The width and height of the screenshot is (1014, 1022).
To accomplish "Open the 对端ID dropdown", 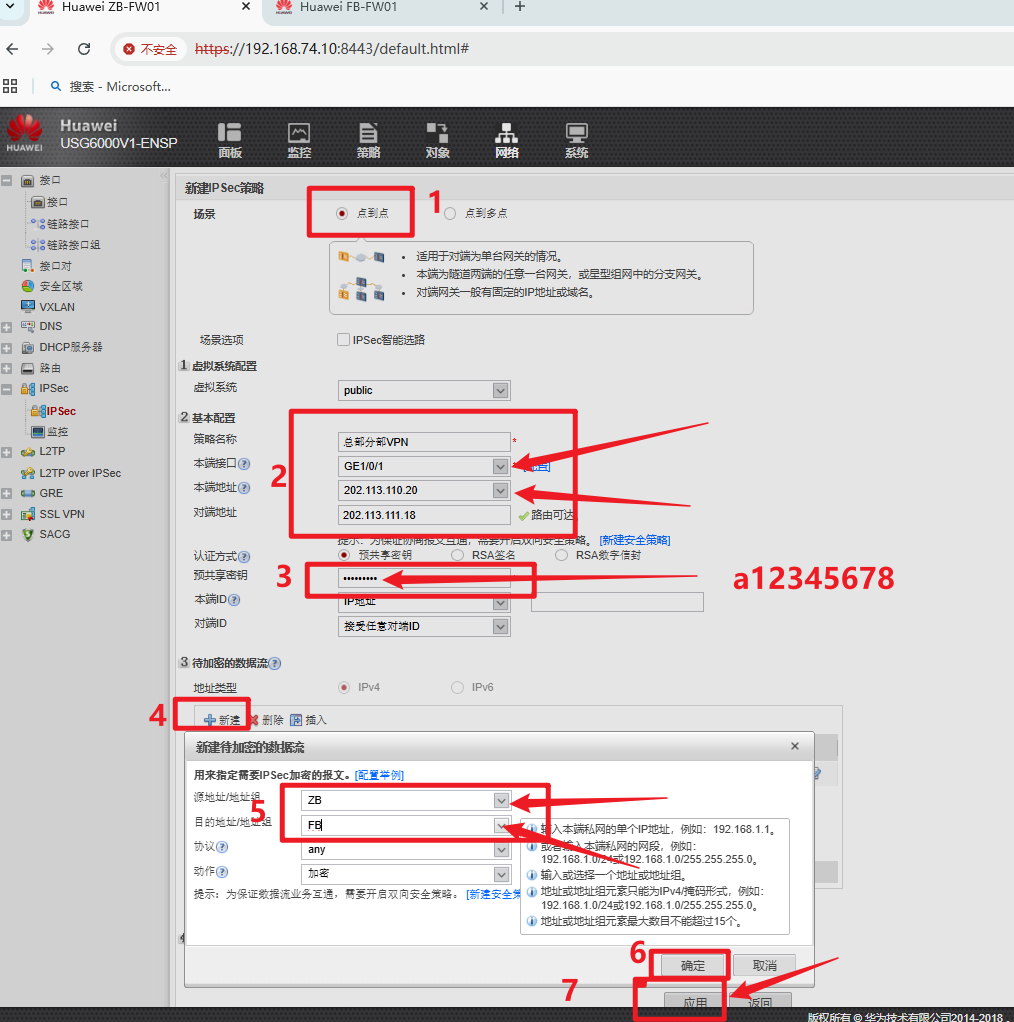I will click(501, 627).
